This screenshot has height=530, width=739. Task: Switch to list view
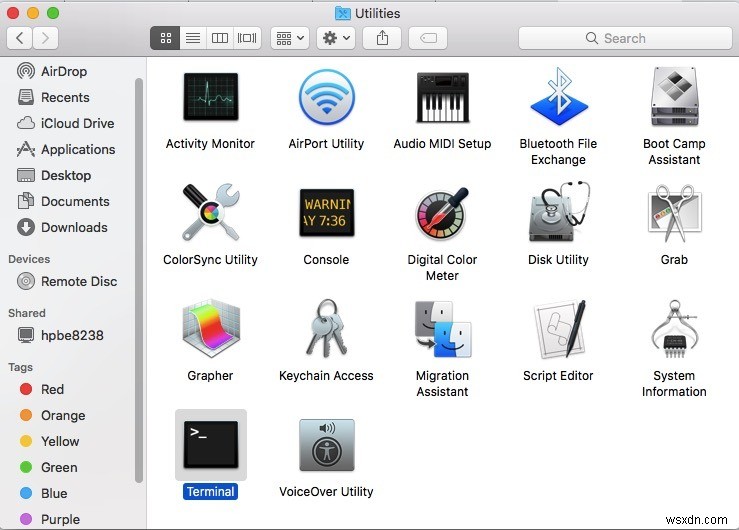(x=193, y=38)
